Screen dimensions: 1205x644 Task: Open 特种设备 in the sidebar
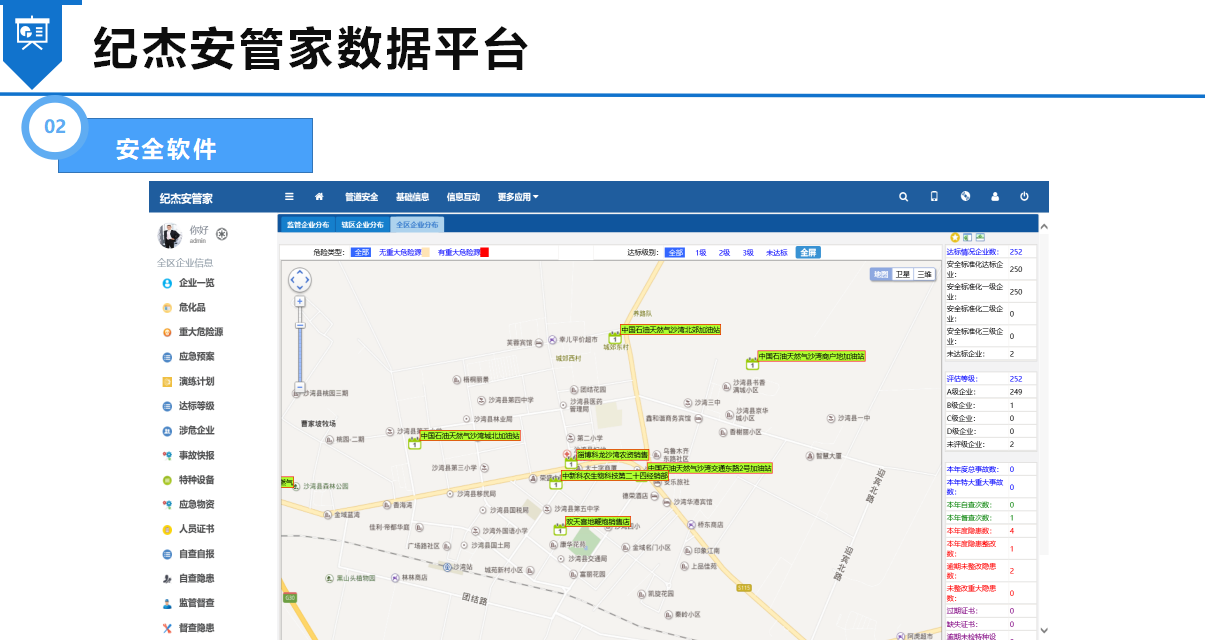(x=196, y=480)
